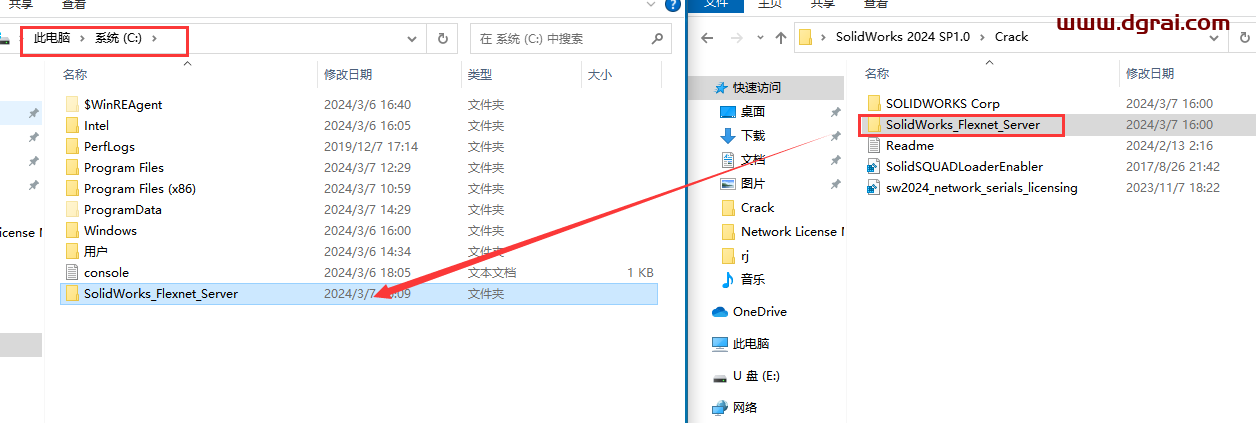Viewport: 1256px width, 423px height.
Task: Open recent locations dropdown in right window
Action: pos(759,38)
